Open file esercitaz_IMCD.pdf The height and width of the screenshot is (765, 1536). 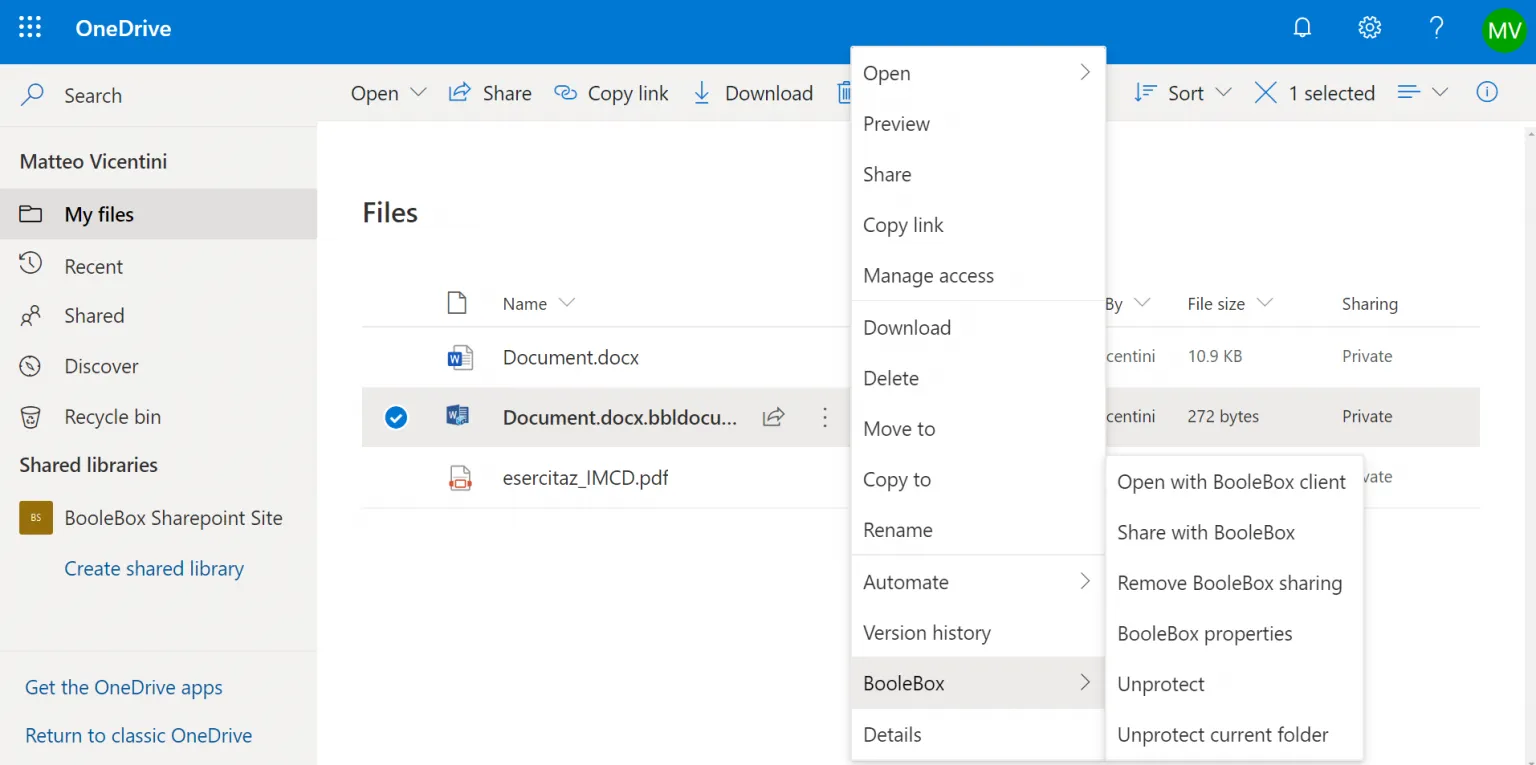point(586,478)
